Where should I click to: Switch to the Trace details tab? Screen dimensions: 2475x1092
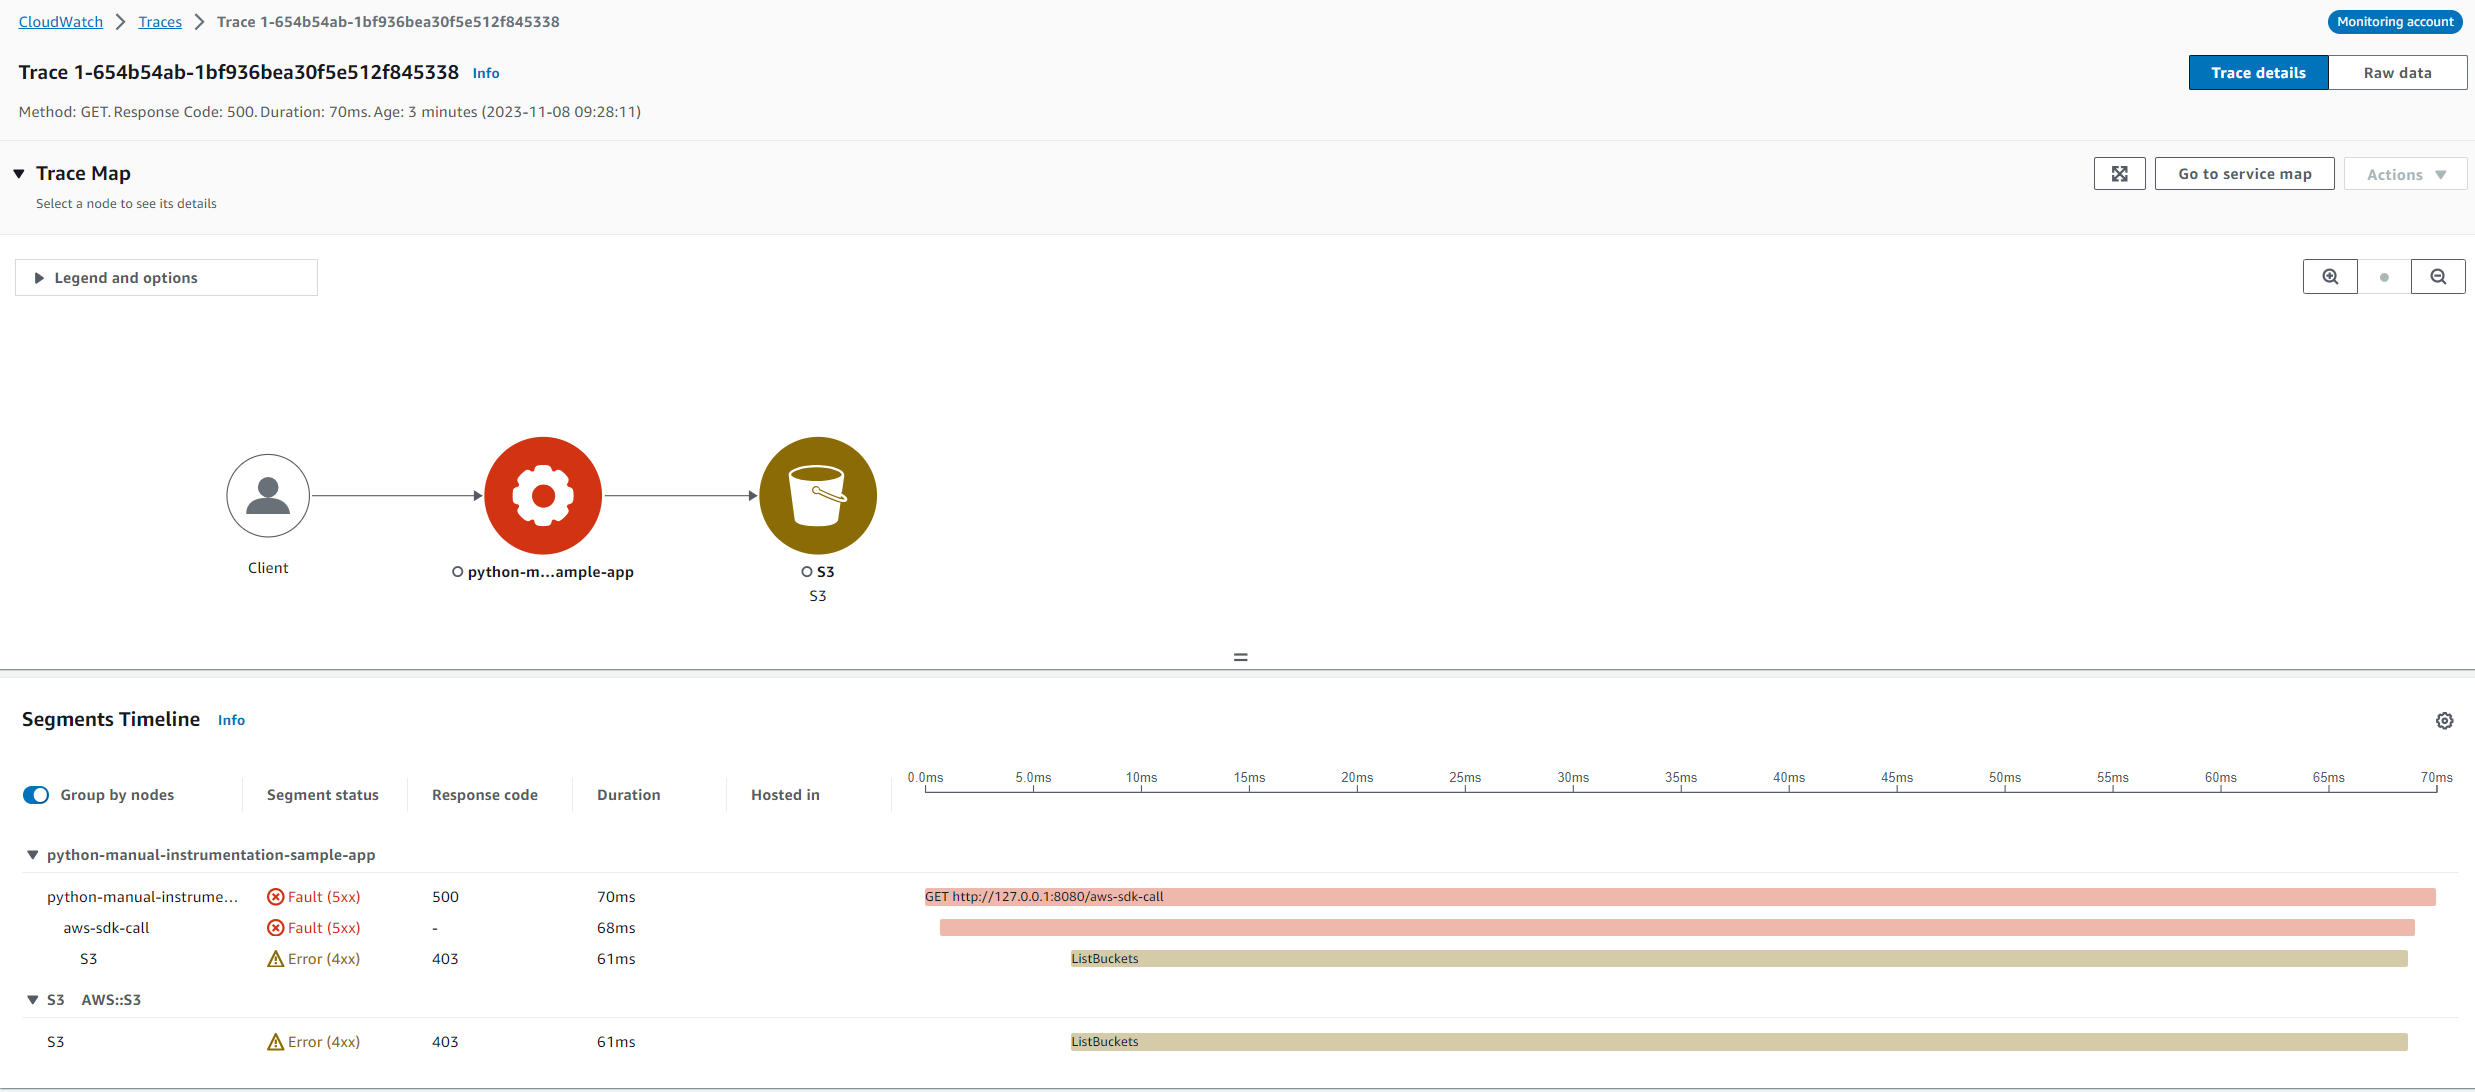(2258, 73)
